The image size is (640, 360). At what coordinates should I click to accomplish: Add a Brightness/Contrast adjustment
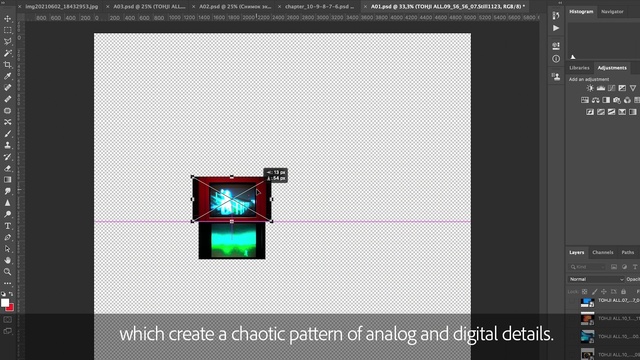[x=590, y=88]
